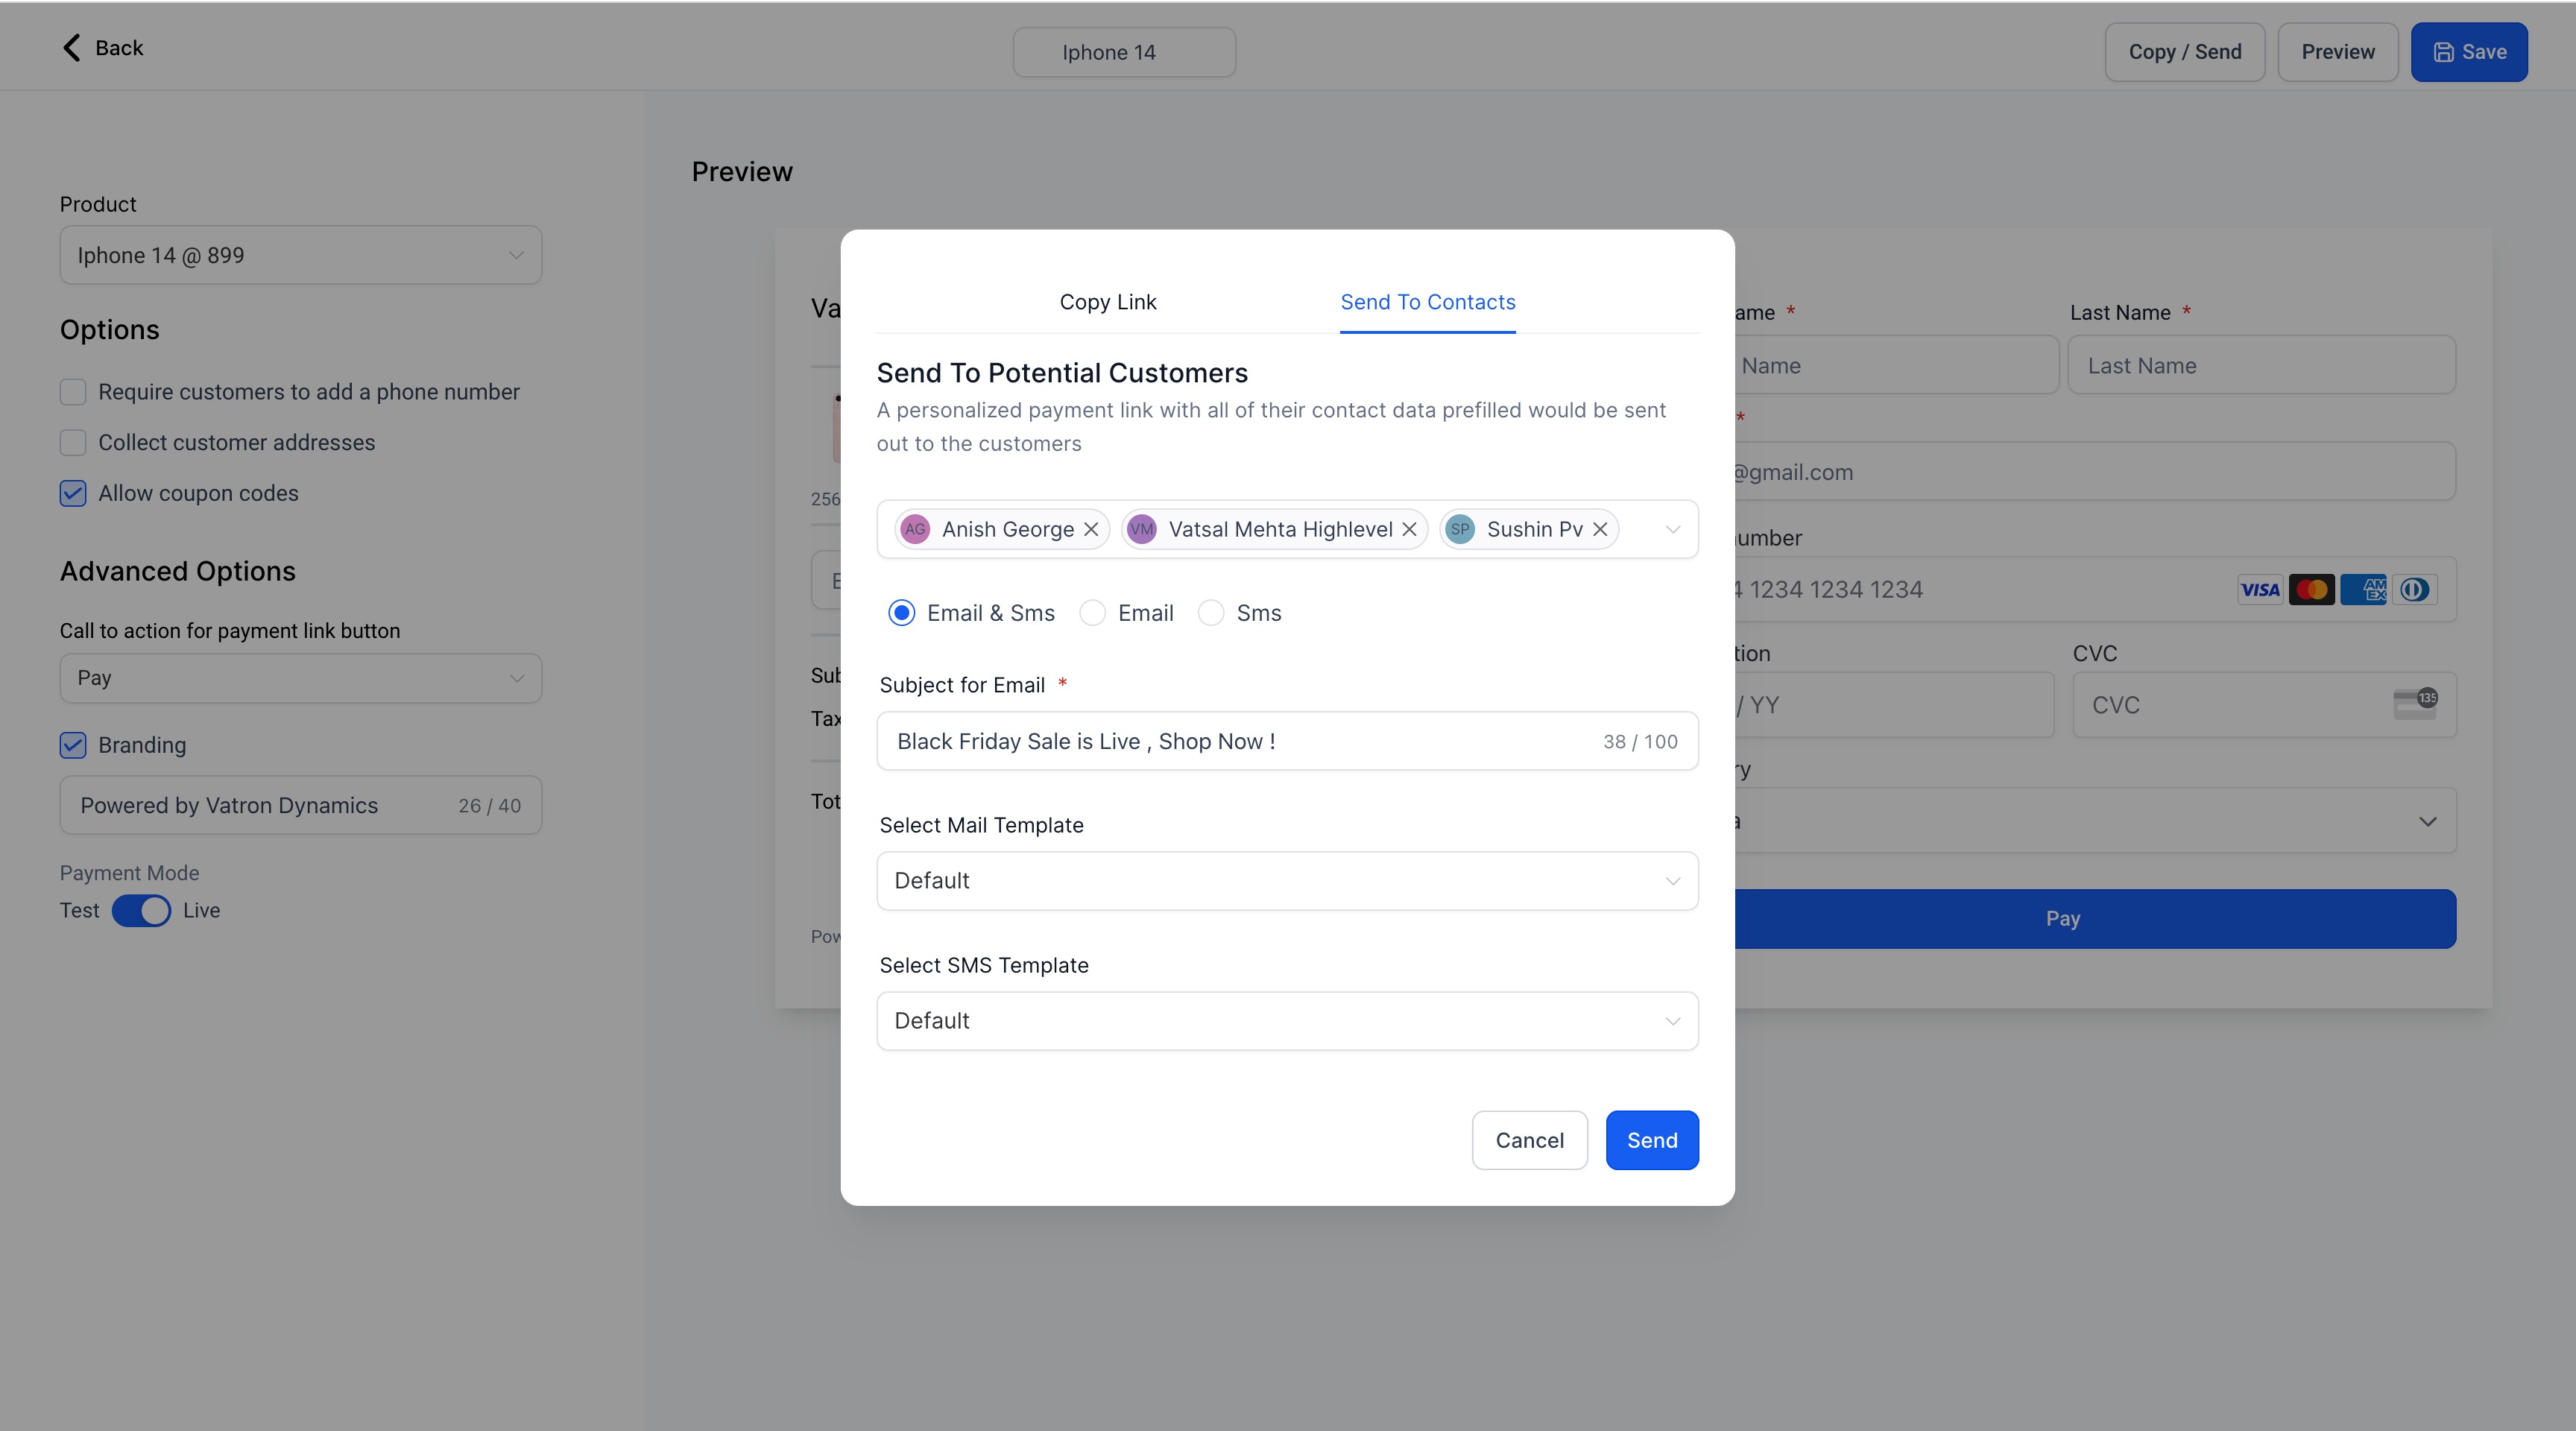This screenshot has width=2576, height=1431.
Task: Toggle Payment Mode Test/Live switch
Action: pyautogui.click(x=141, y=910)
